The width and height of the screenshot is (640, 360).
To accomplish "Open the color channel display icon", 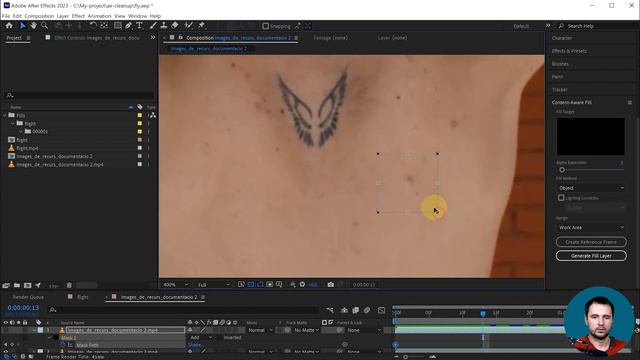I will 293,284.
